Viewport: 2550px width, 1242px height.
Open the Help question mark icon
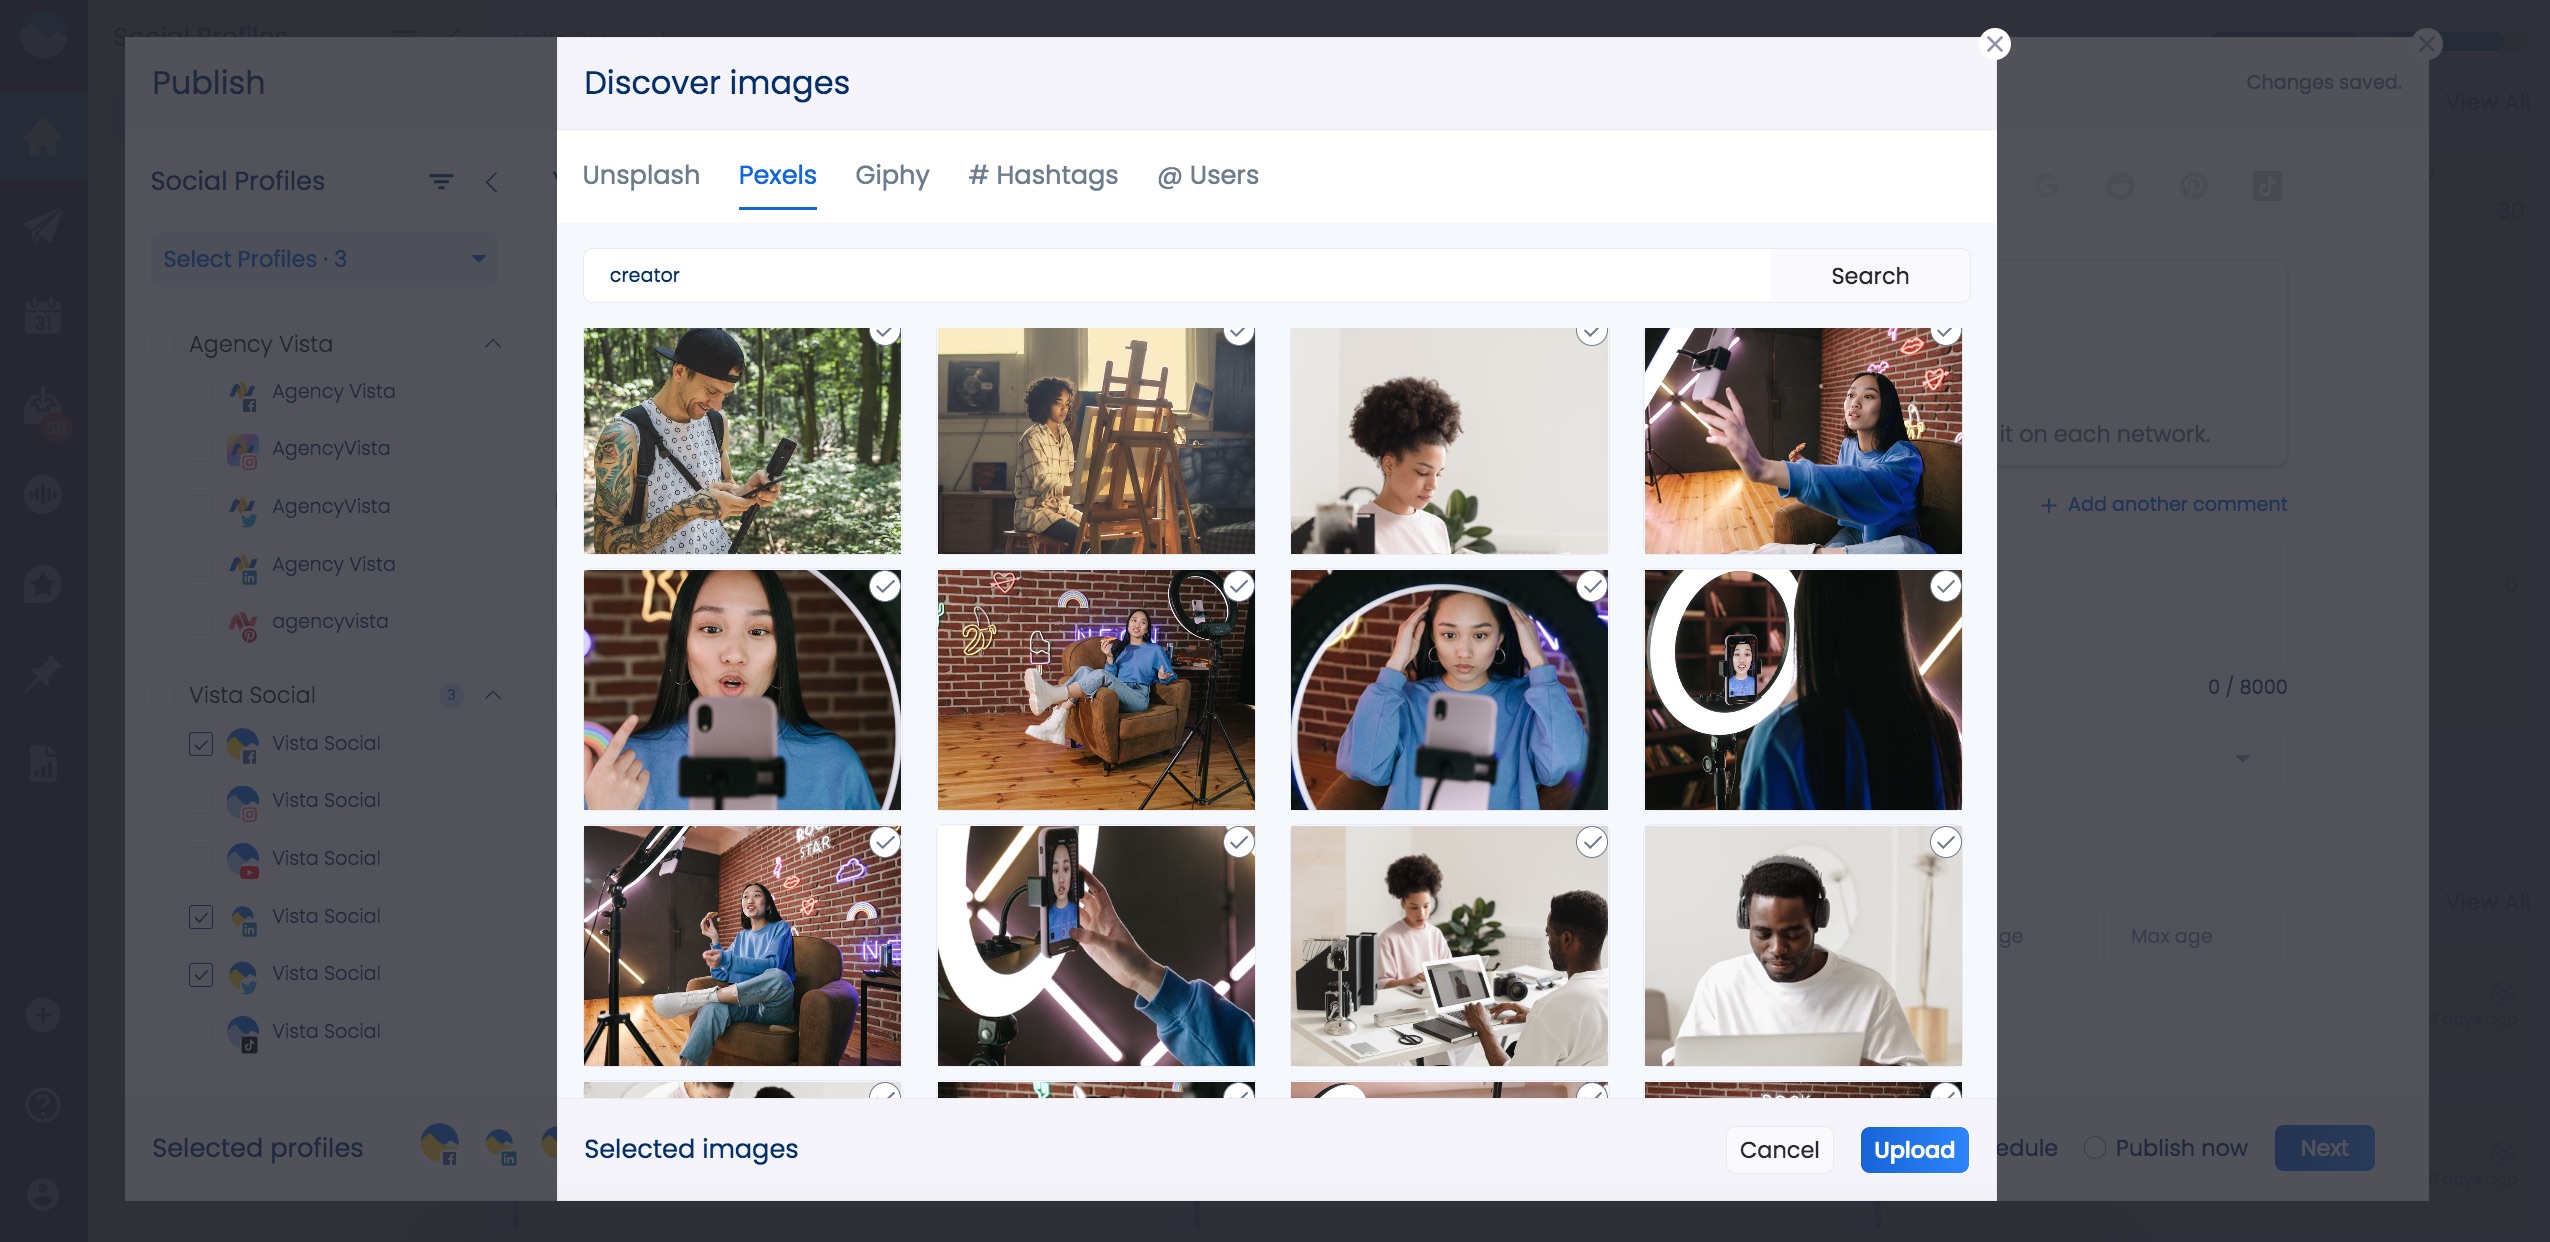click(43, 1103)
